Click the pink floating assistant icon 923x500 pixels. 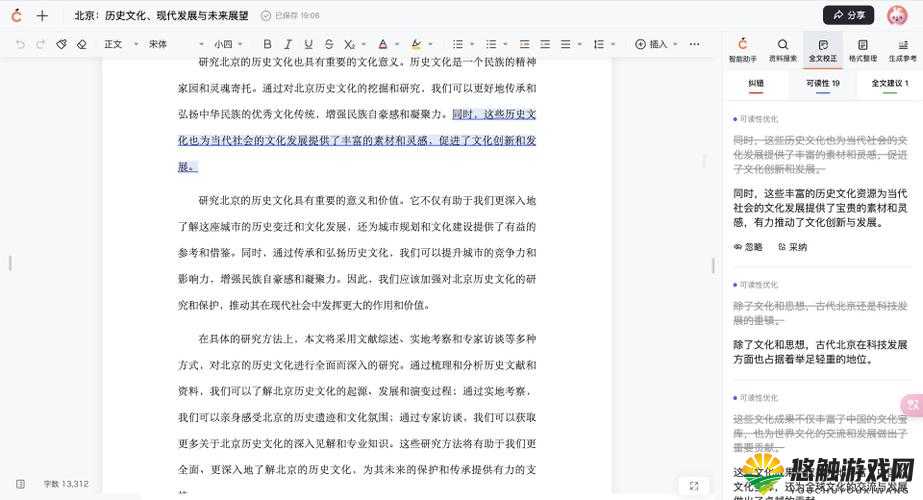click(912, 405)
